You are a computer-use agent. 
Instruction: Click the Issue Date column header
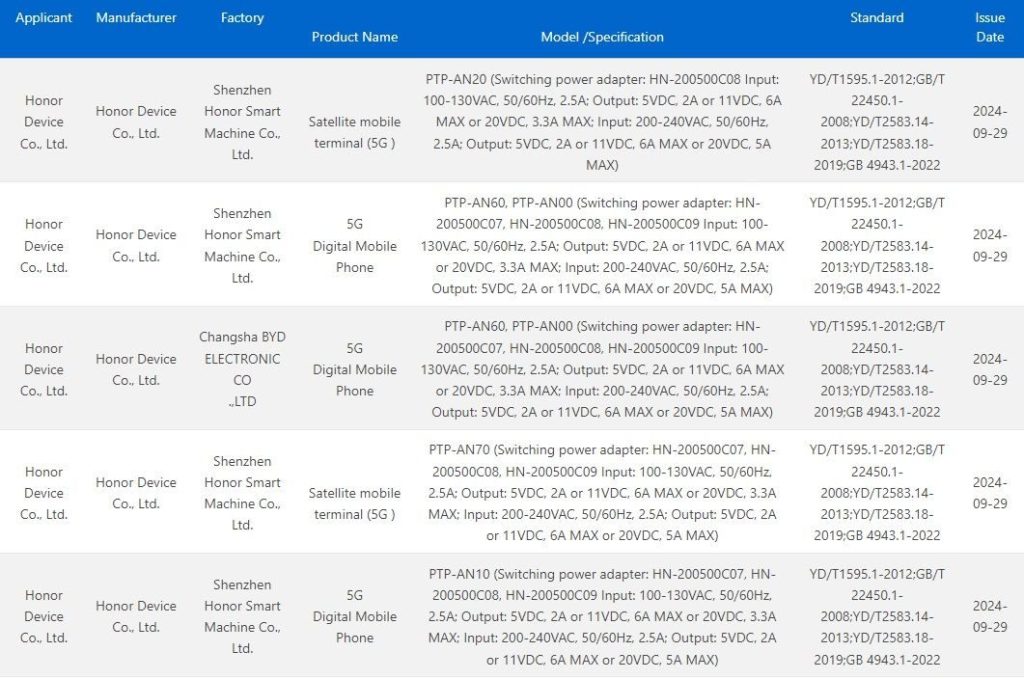pyautogui.click(x=990, y=27)
